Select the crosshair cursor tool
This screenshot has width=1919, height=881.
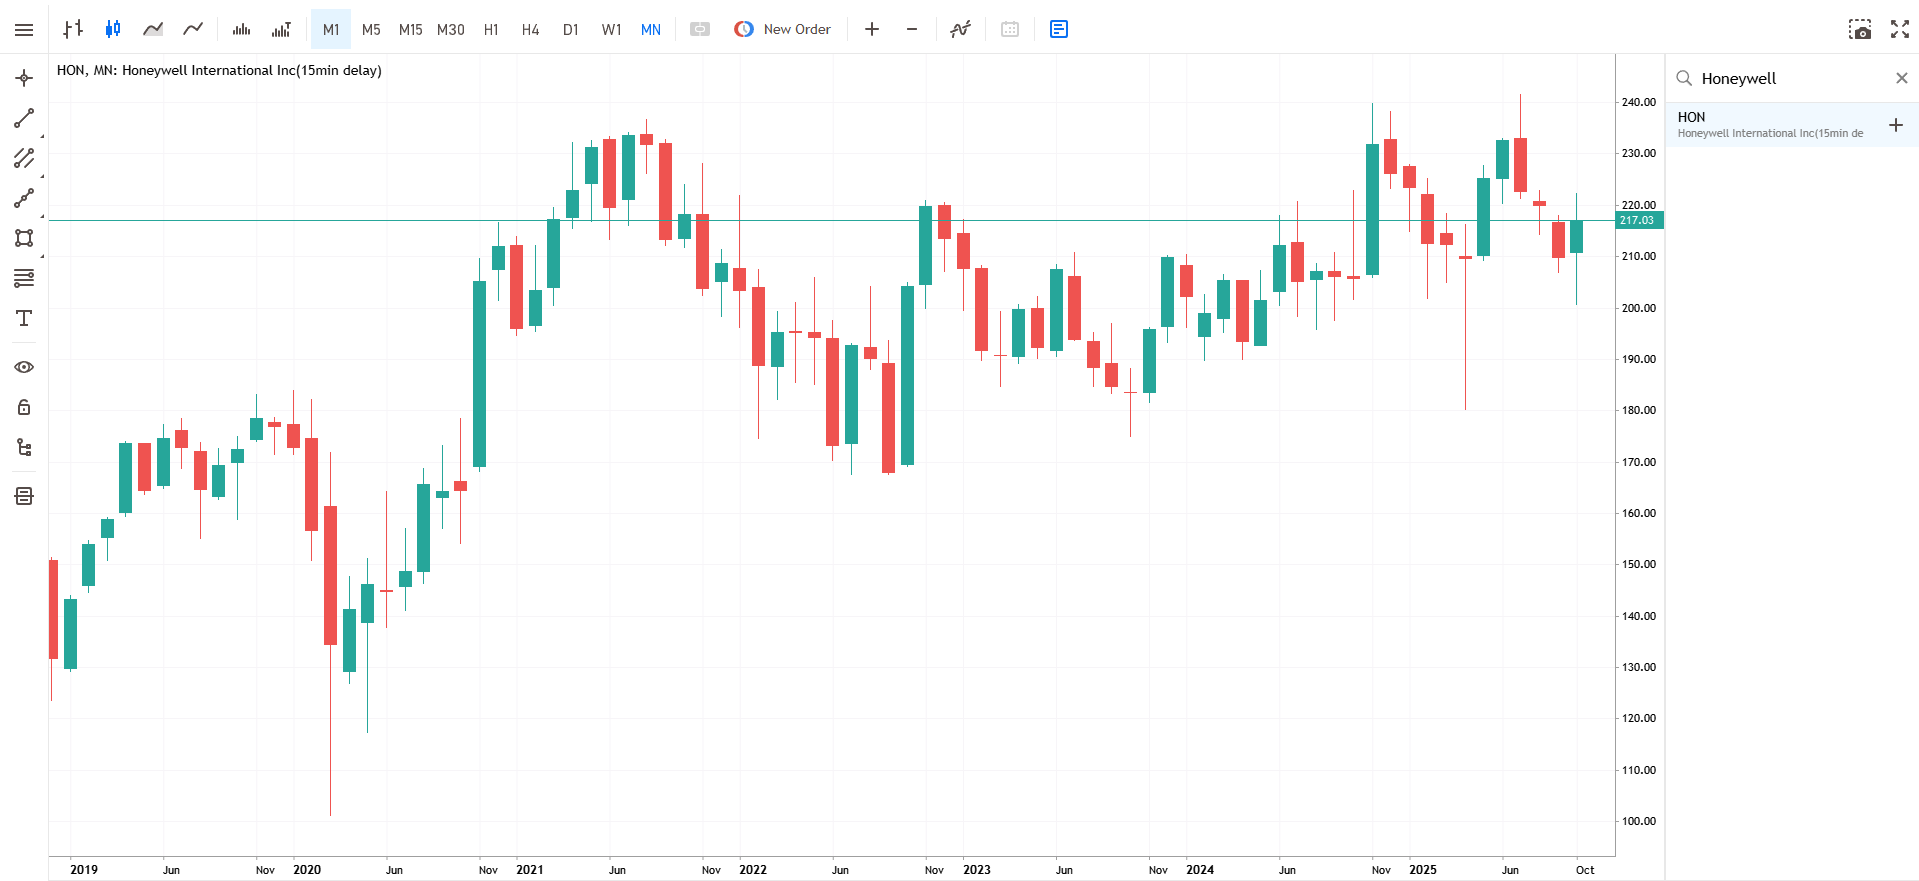pos(24,78)
